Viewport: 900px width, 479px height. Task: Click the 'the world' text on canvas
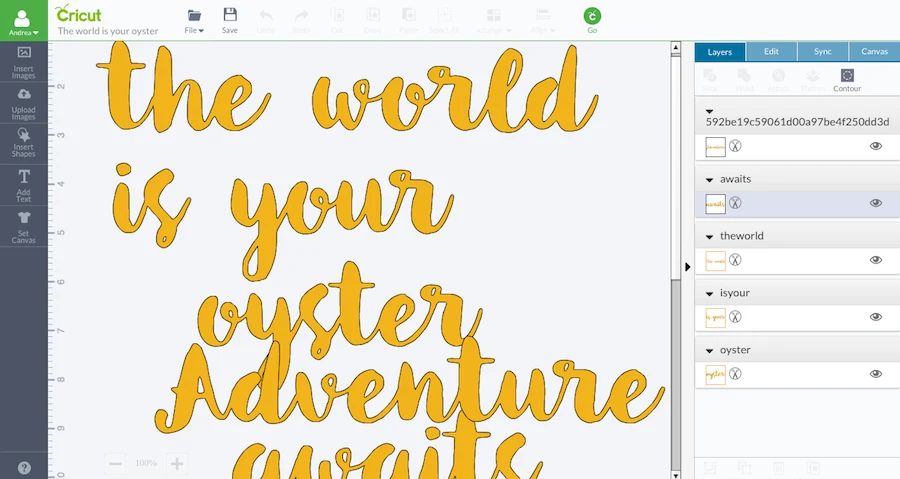(x=348, y=88)
